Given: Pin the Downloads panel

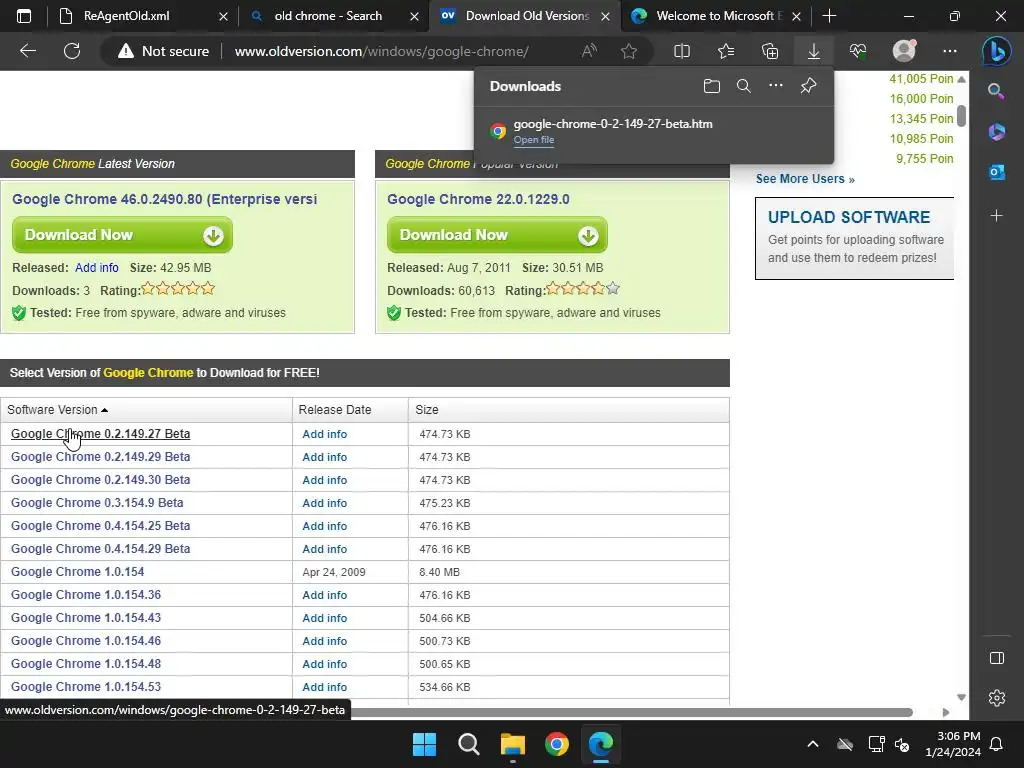Looking at the screenshot, I should (808, 86).
